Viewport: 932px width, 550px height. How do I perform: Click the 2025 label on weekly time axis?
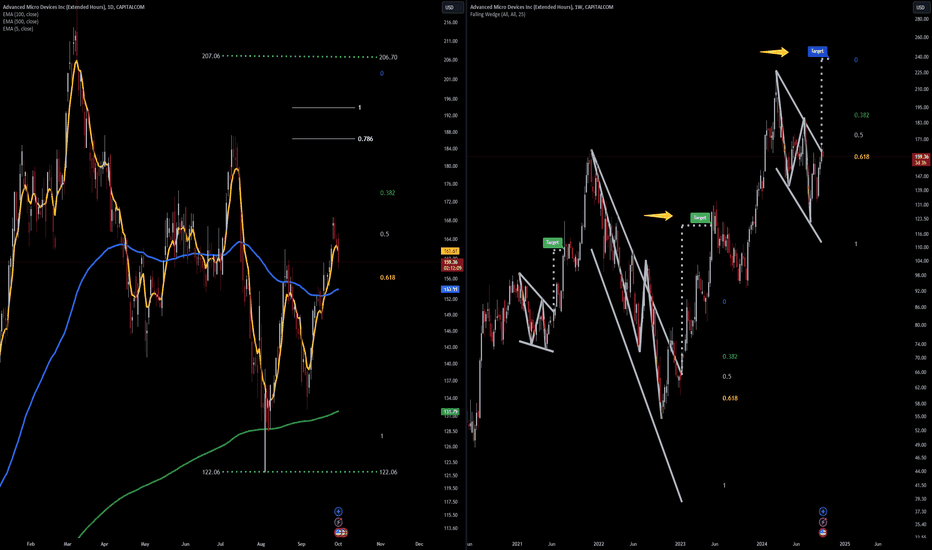pyautogui.click(x=845, y=544)
